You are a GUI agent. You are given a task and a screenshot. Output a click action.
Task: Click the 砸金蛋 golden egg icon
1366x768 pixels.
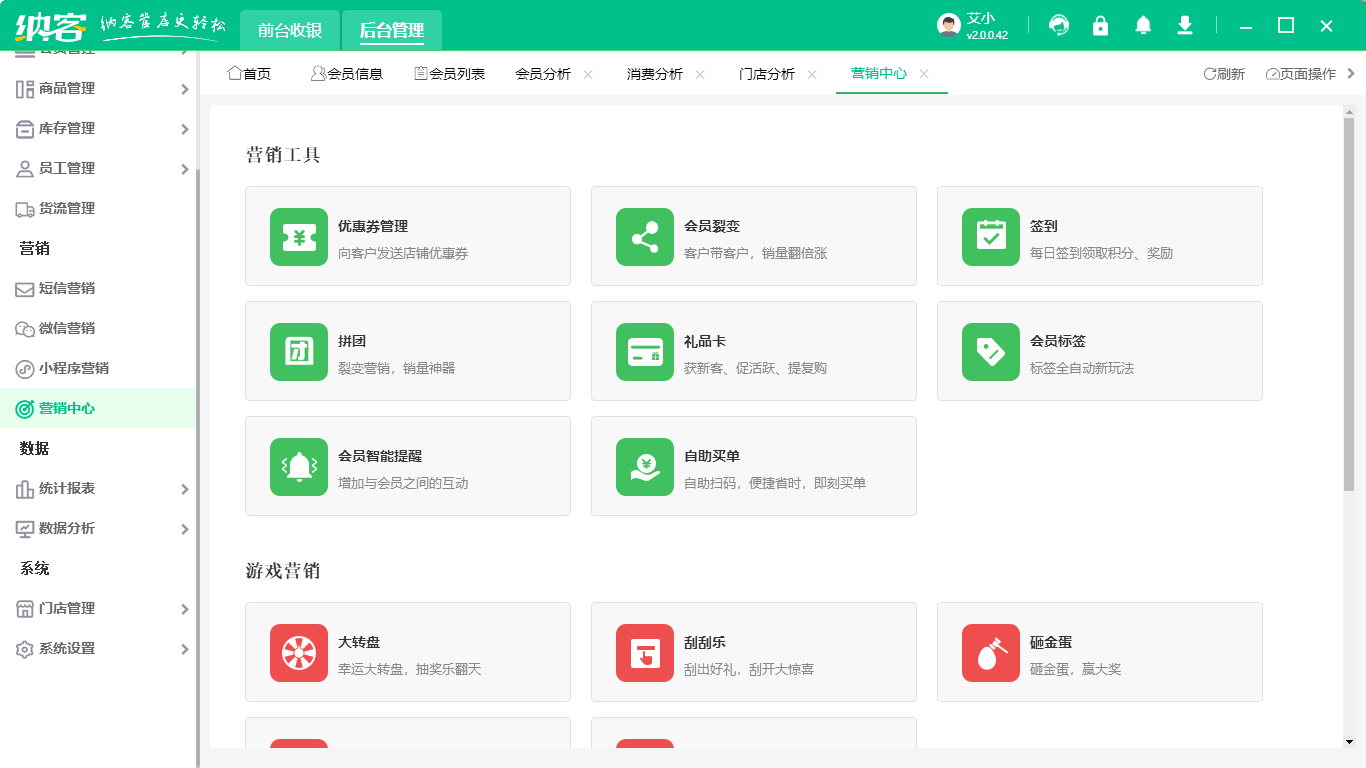click(x=990, y=652)
